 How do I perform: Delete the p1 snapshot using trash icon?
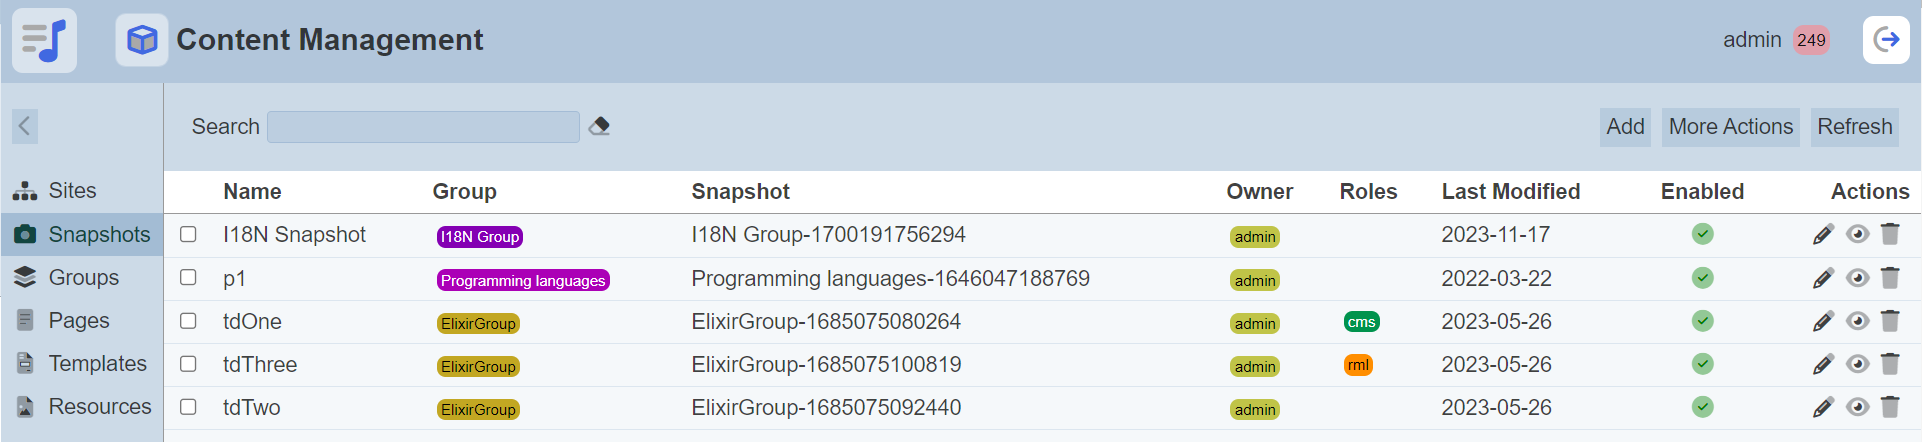point(1889,278)
